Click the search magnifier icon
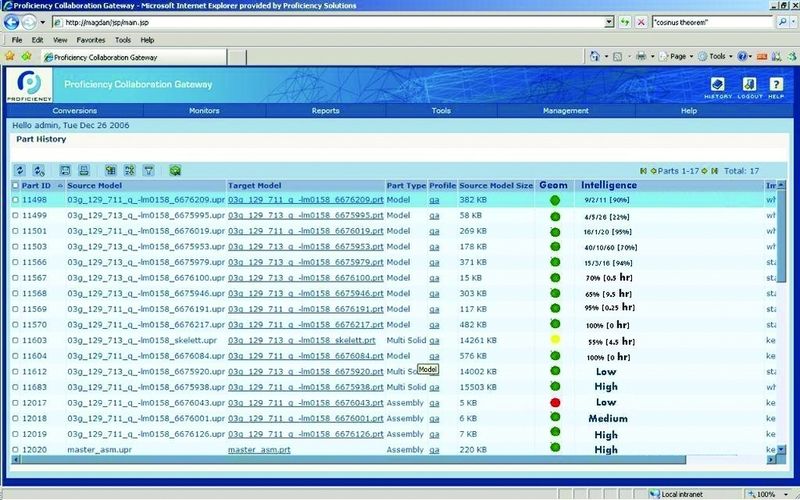Screen dimensions: 800x500 click(782, 22)
